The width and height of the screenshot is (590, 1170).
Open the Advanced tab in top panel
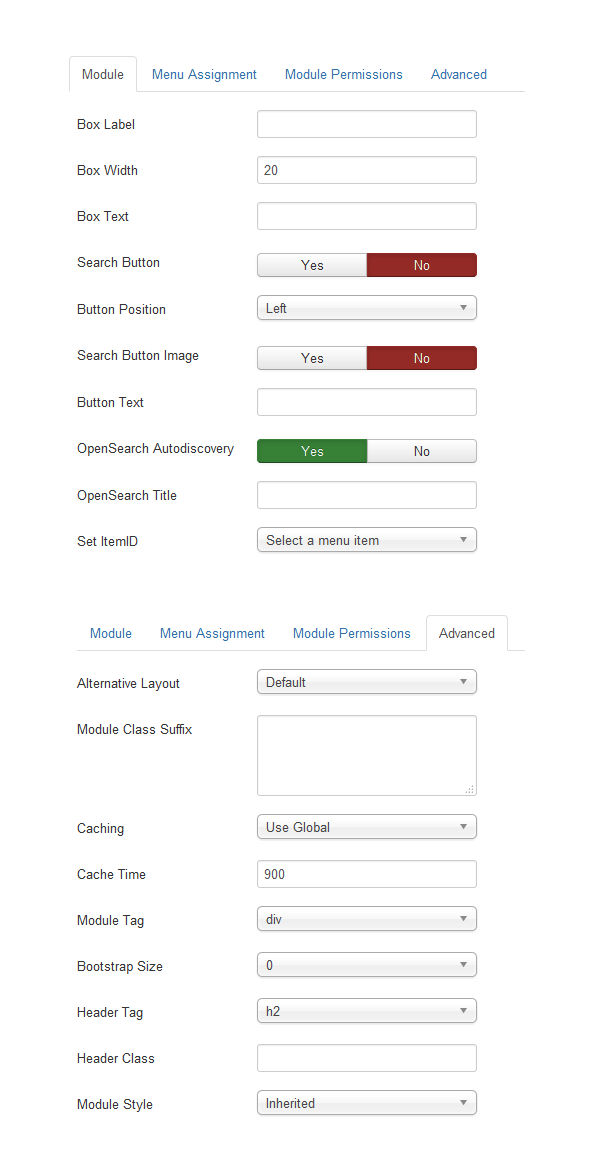[x=459, y=75]
